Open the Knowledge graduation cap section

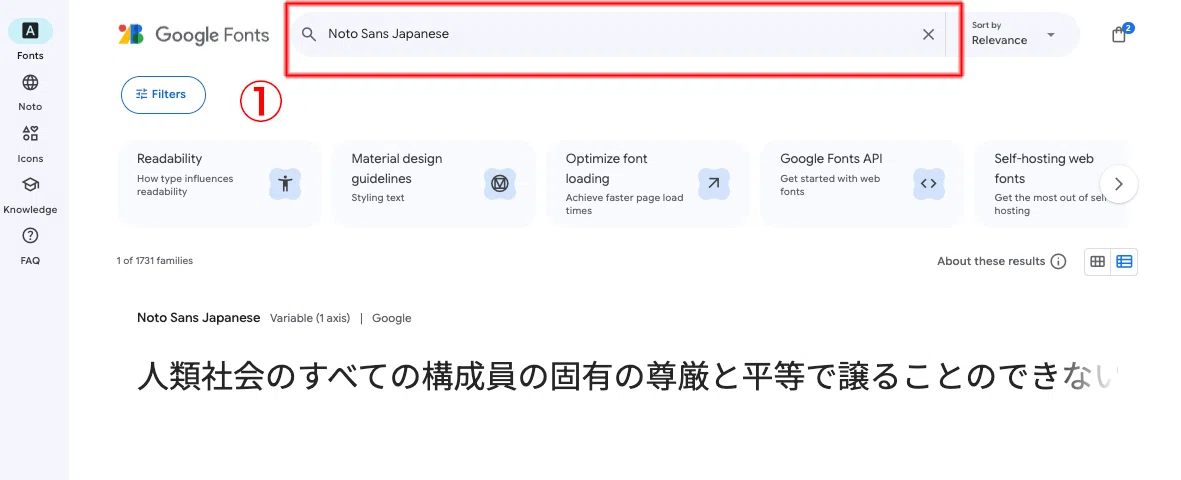tap(30, 194)
